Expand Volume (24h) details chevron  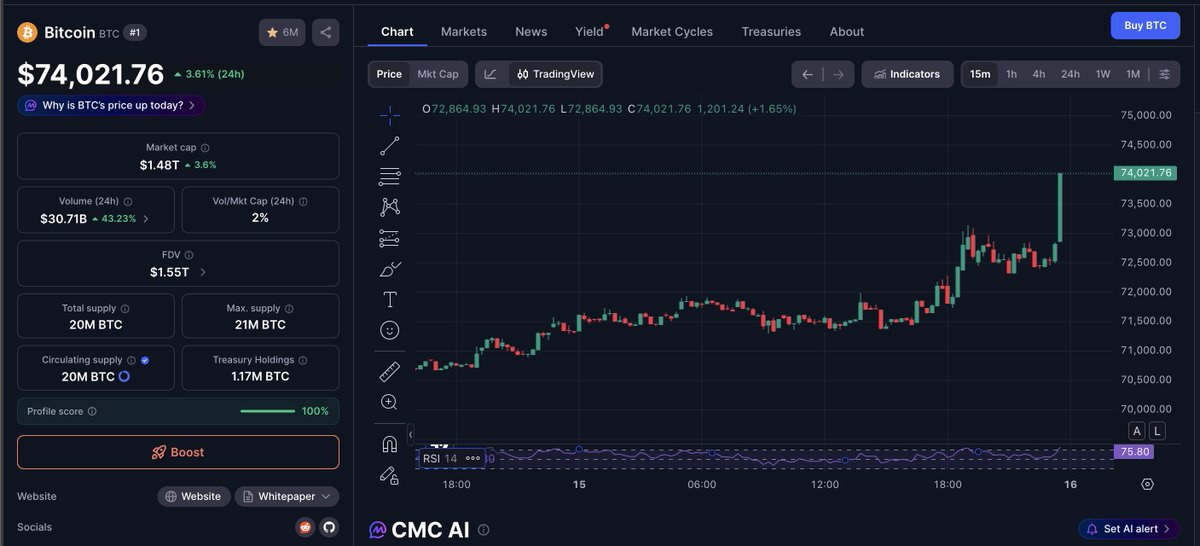click(146, 218)
